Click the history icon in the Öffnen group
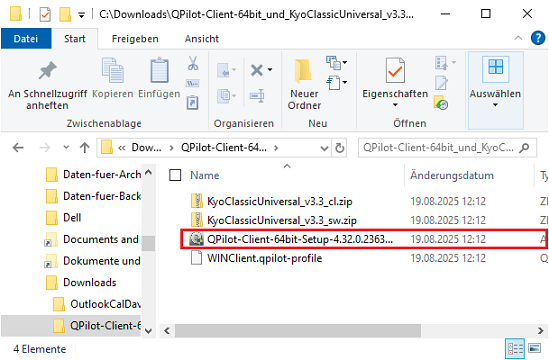The image size is (549, 360). pos(441,102)
